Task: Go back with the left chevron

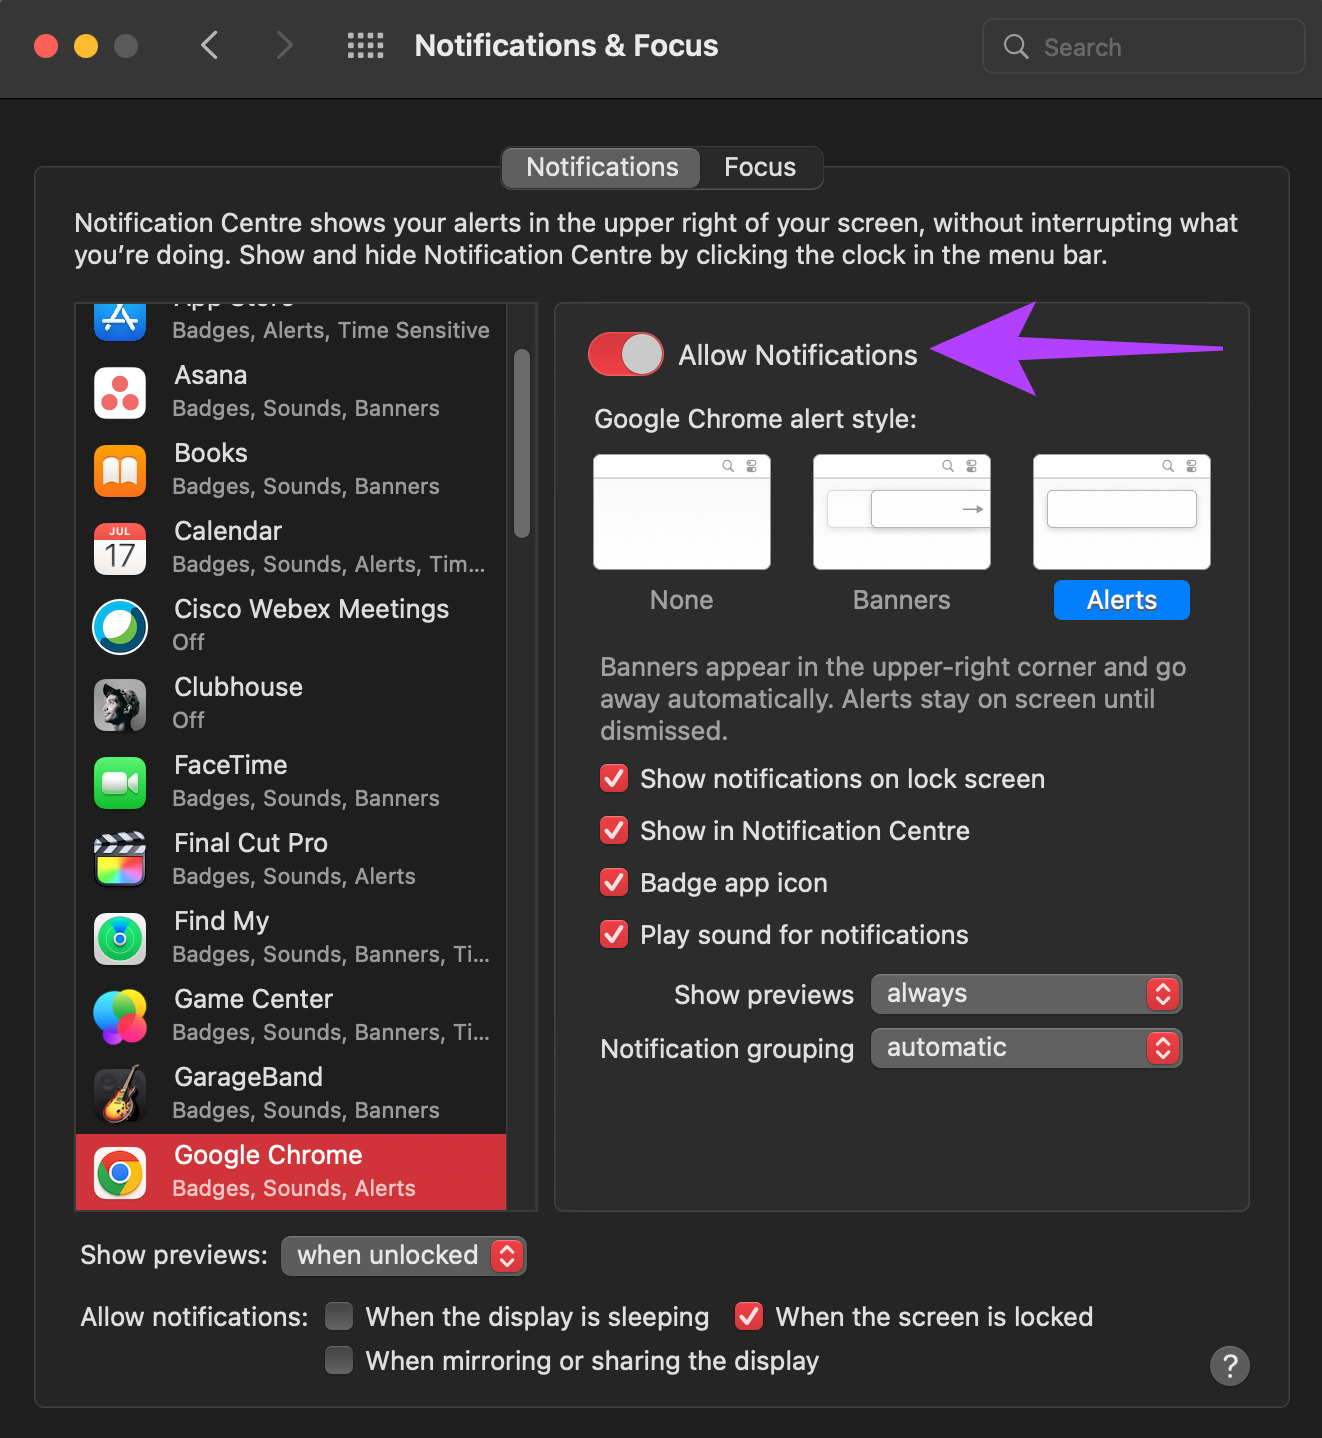Action: coord(209,45)
